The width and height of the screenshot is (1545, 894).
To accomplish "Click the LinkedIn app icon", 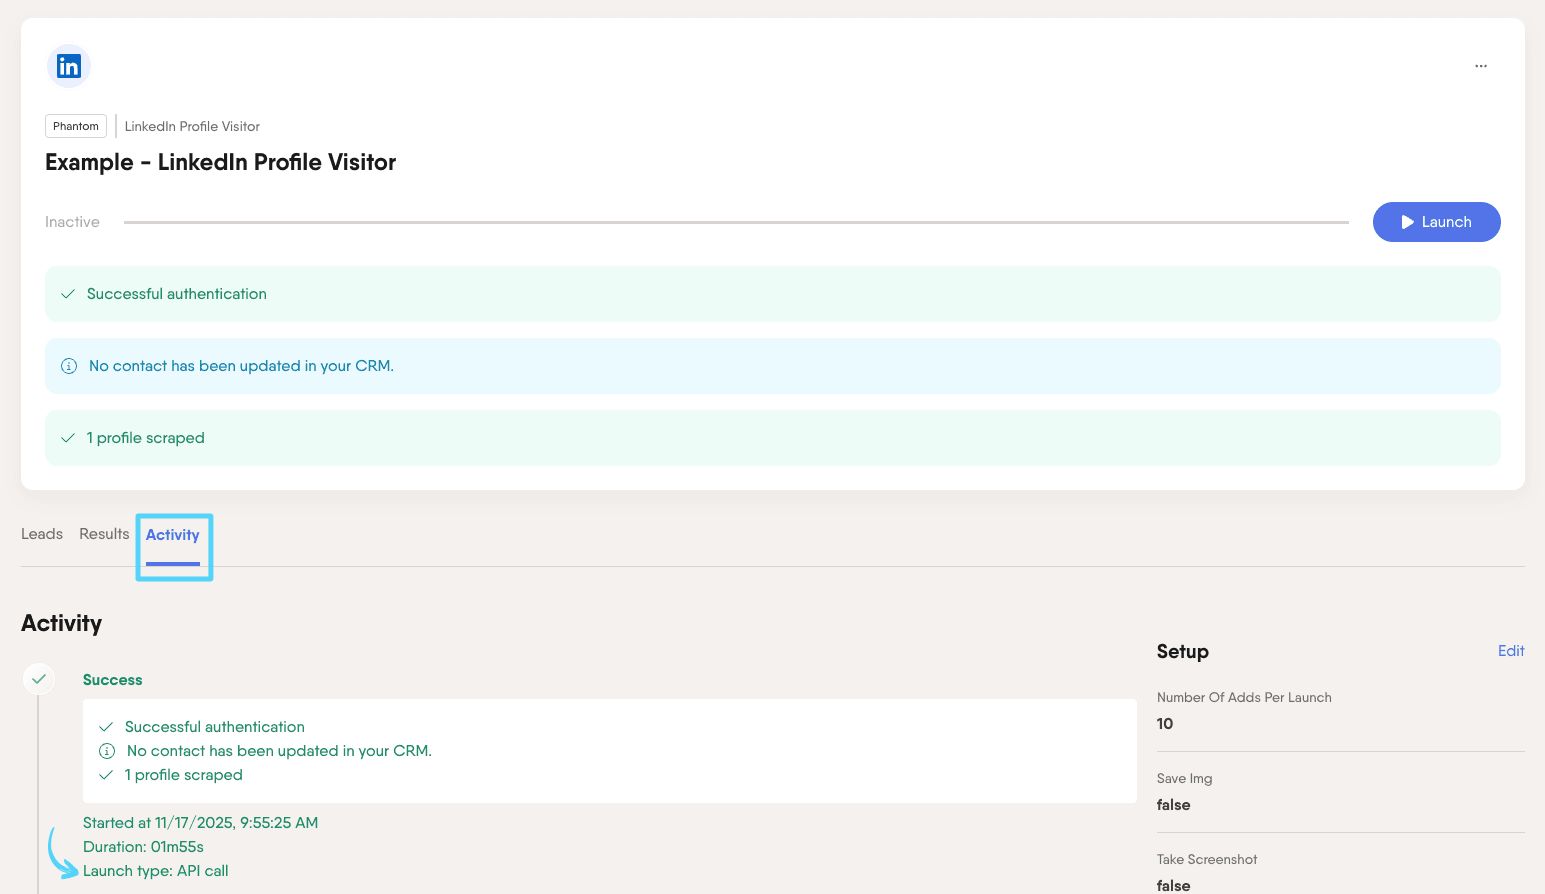I will point(68,65).
